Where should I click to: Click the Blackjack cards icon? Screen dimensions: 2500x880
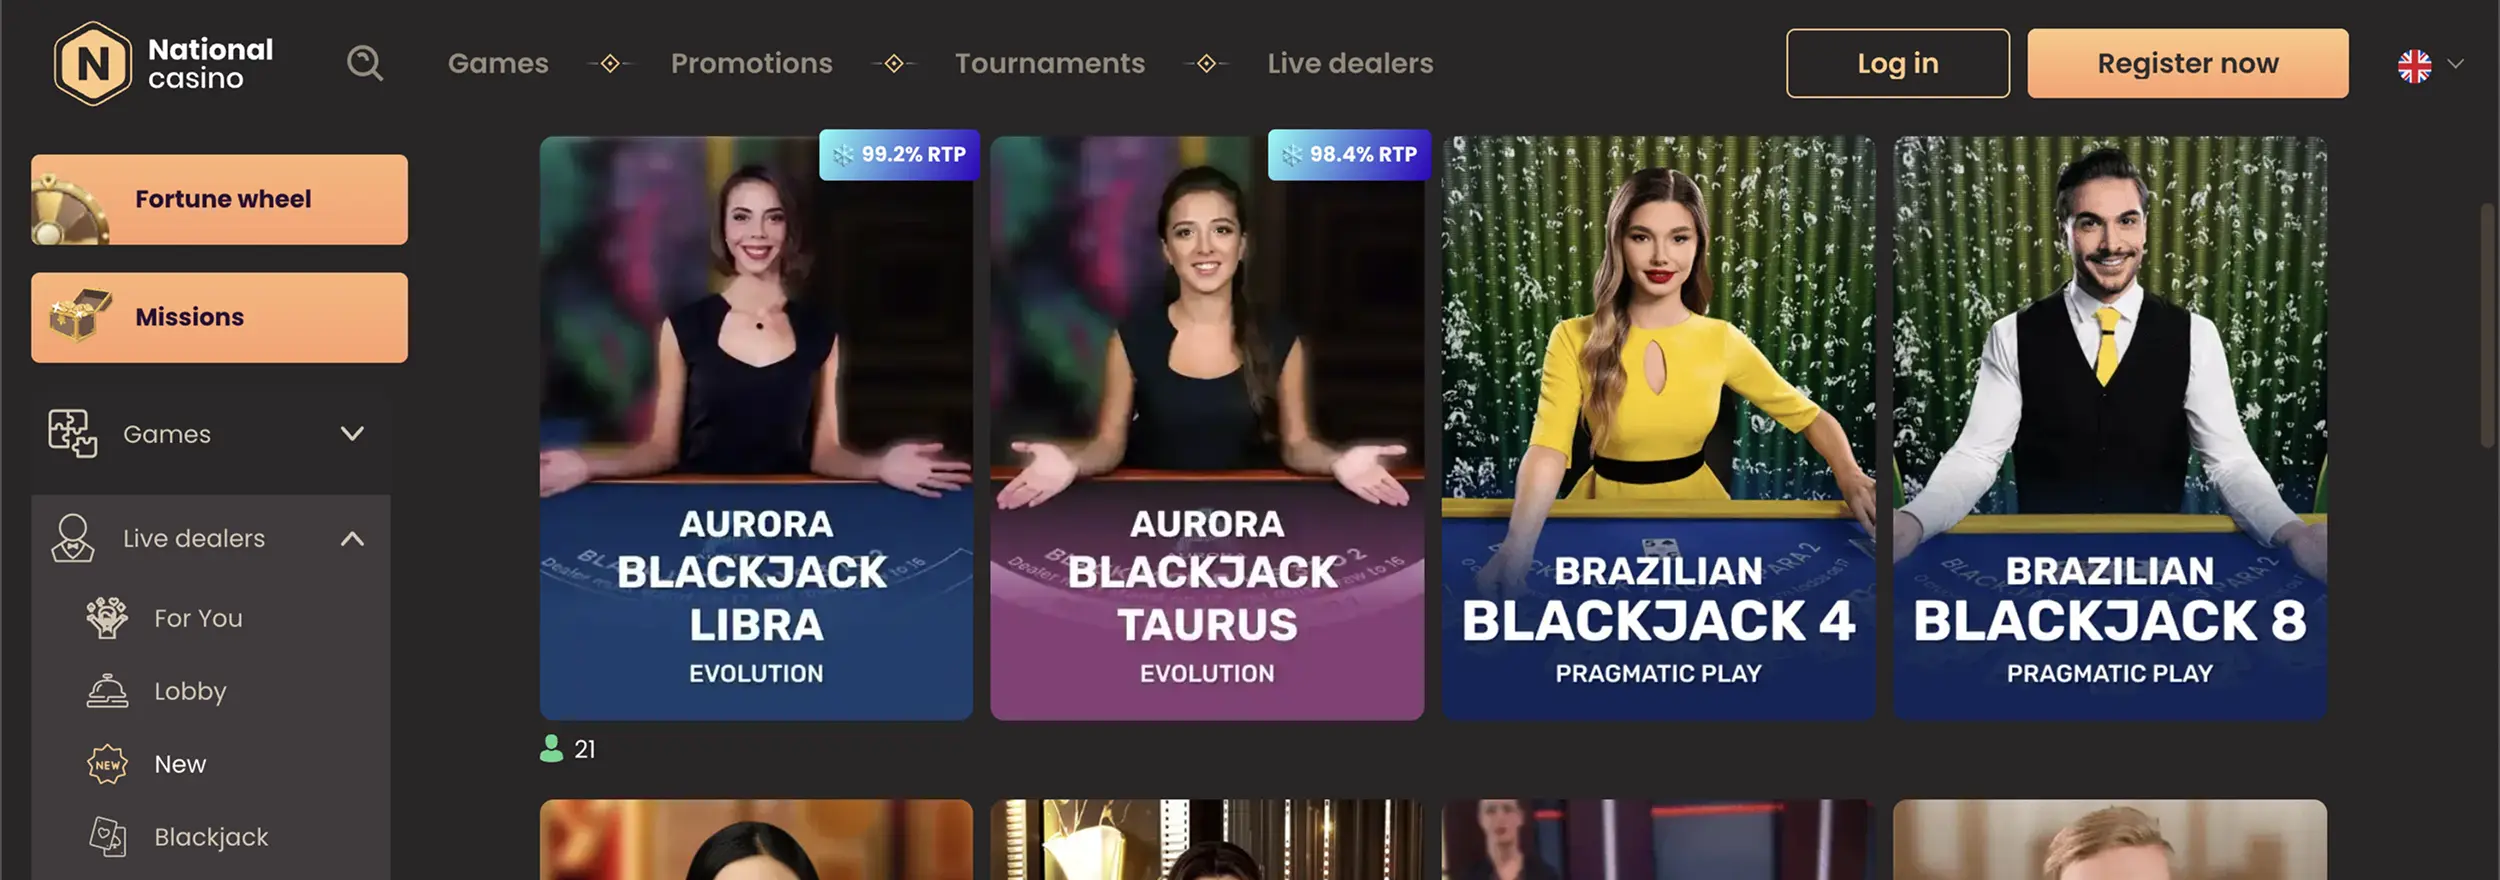(107, 837)
